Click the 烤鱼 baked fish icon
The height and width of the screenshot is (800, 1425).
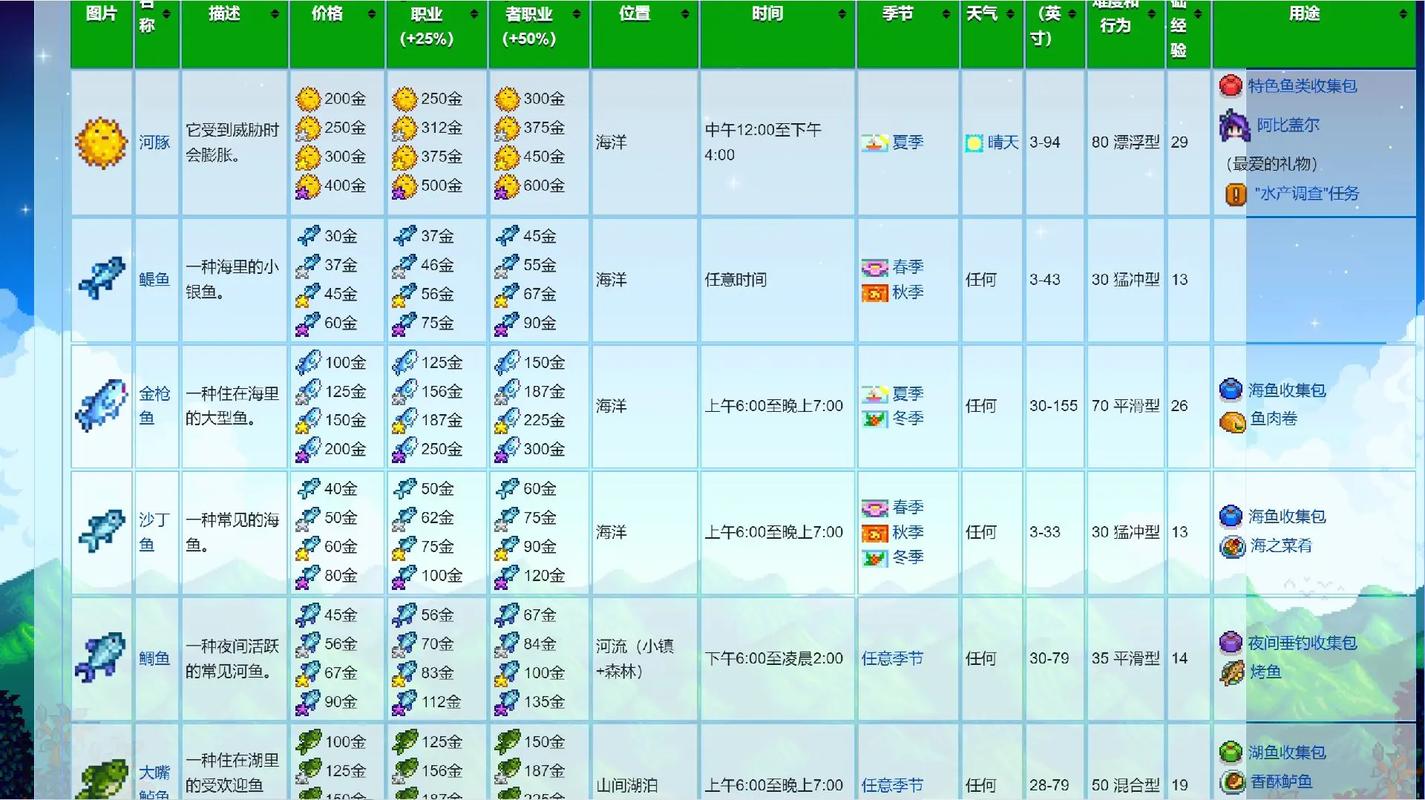pyautogui.click(x=1231, y=672)
